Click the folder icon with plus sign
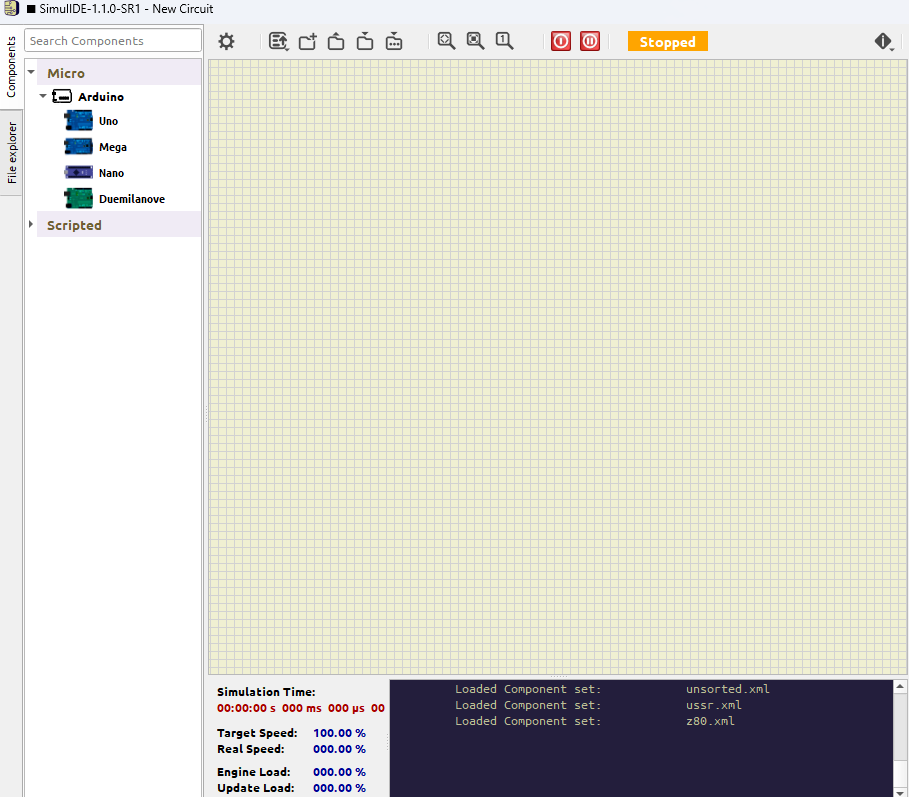909x797 pixels. (307, 41)
